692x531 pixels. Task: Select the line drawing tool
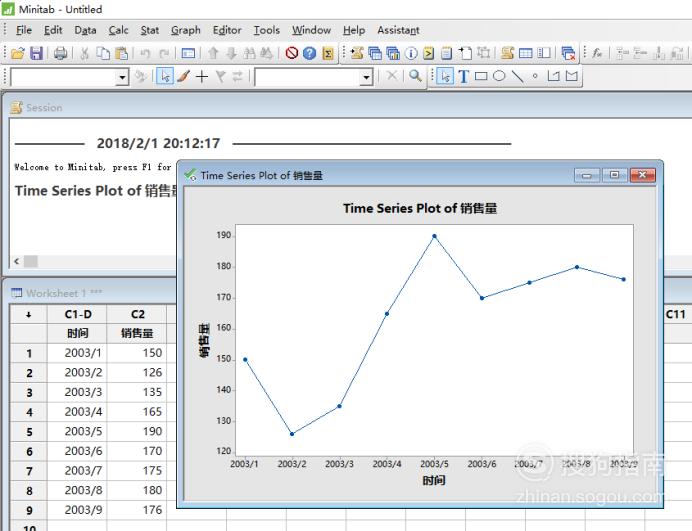[517, 76]
